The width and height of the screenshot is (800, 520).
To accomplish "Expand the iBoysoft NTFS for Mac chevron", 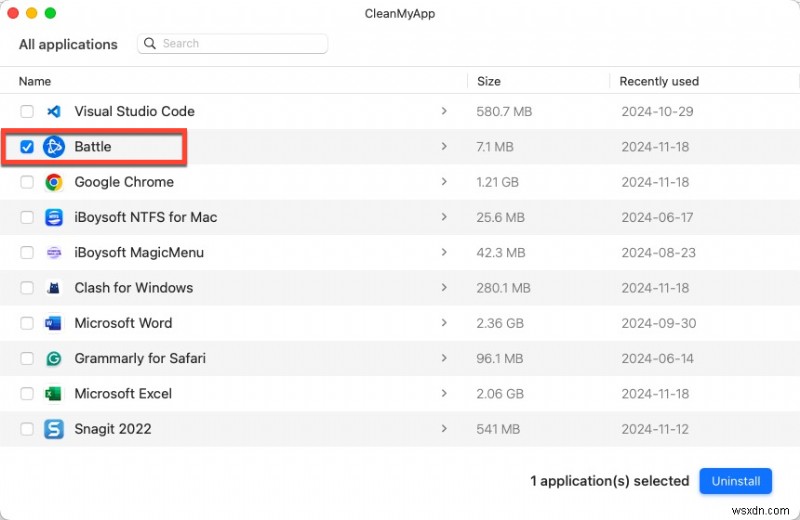I will (444, 217).
